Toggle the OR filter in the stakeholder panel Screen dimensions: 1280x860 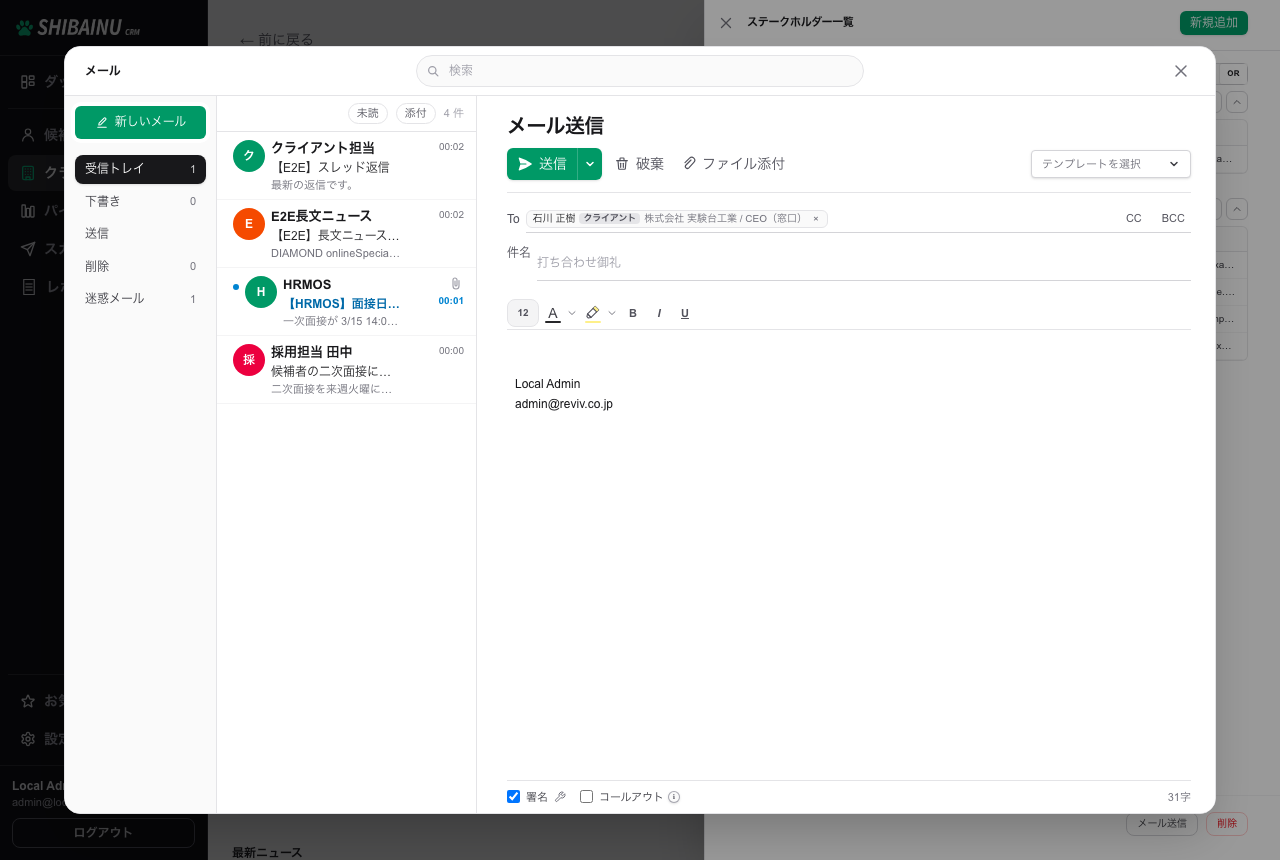(x=1233, y=73)
